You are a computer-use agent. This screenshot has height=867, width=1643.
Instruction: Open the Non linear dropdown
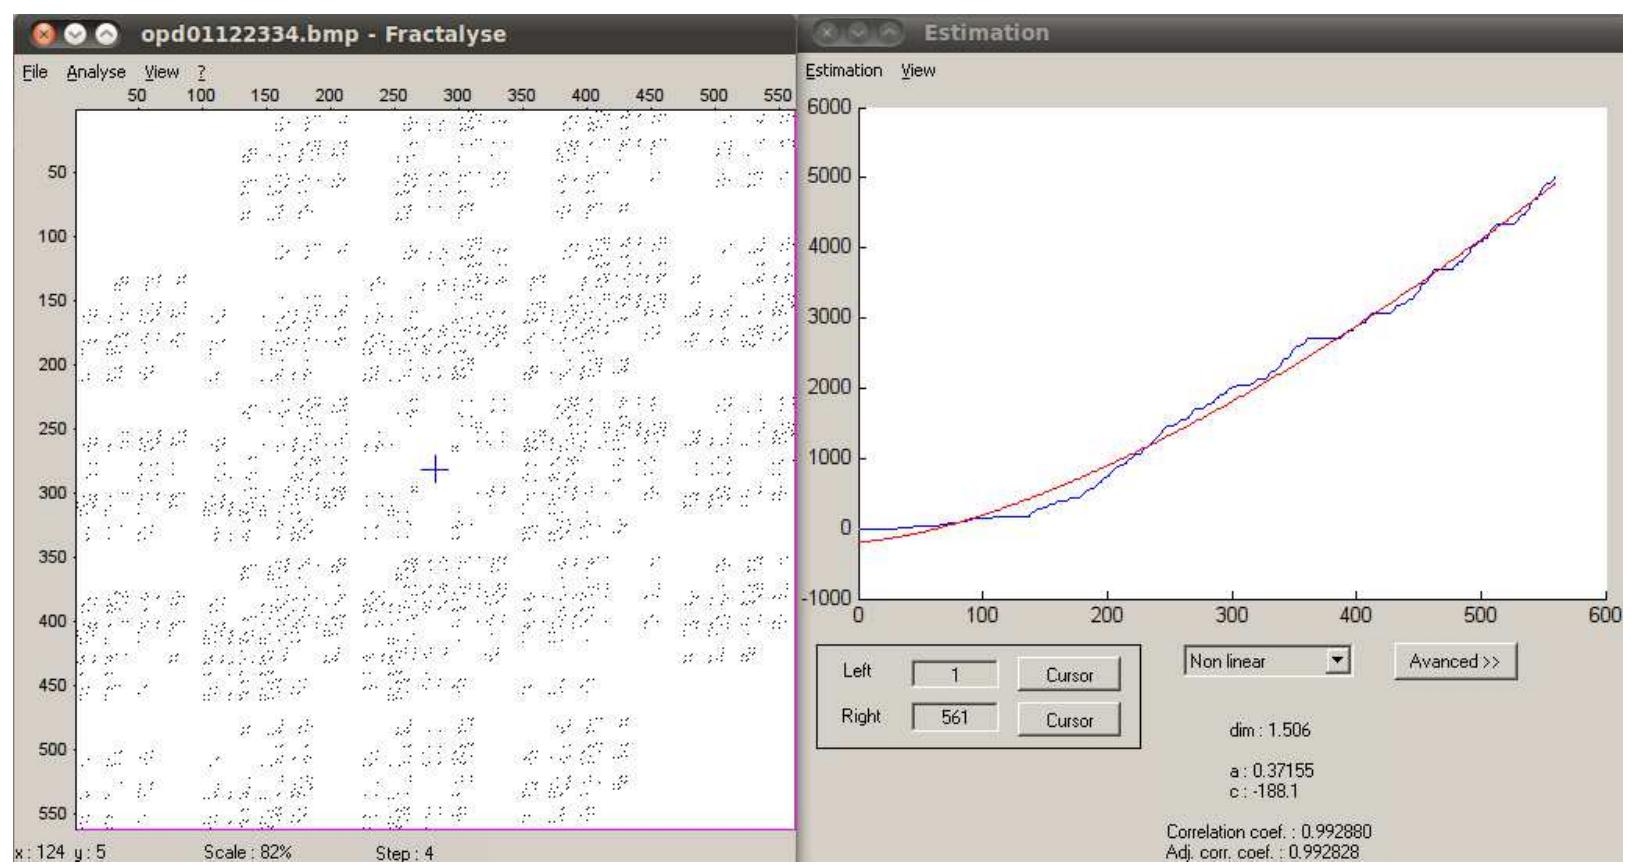click(x=1268, y=661)
